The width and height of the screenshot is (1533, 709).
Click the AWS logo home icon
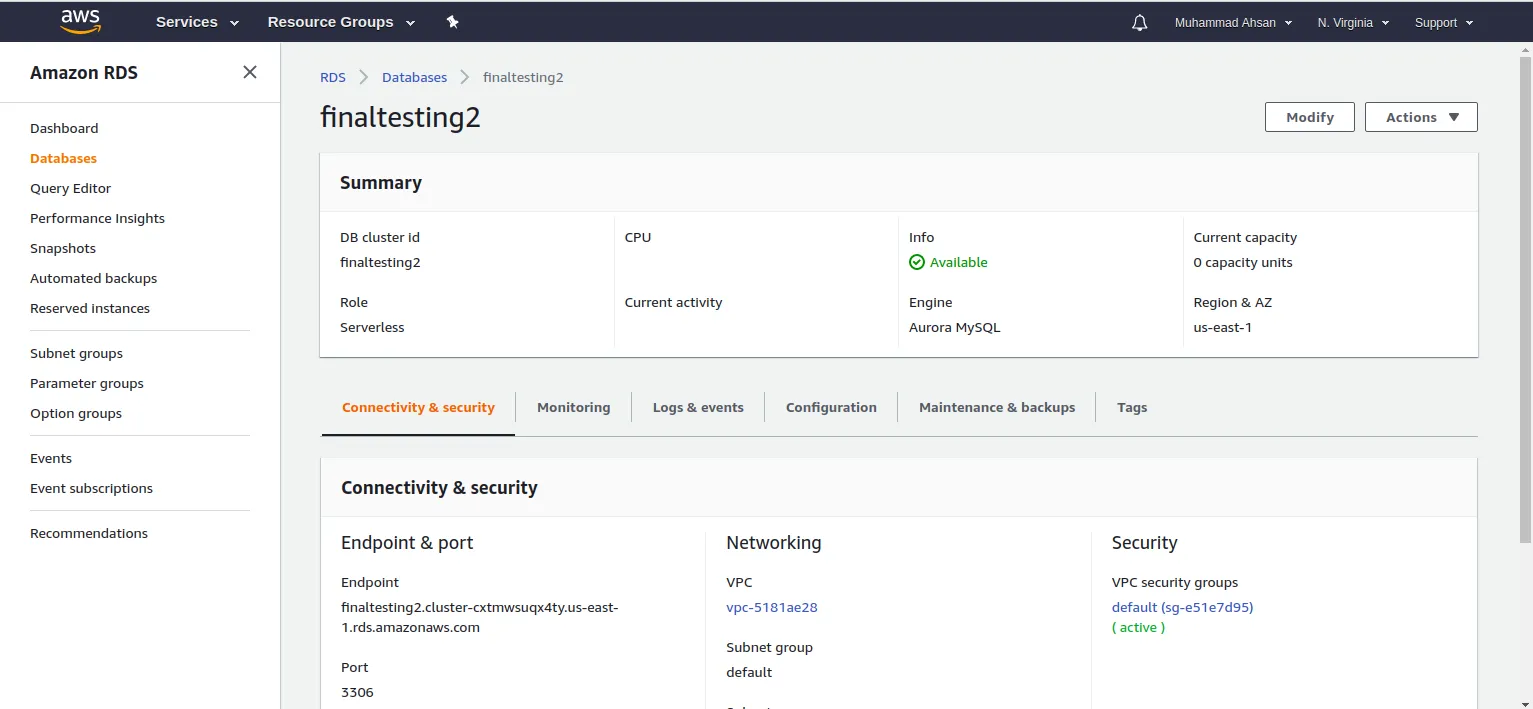click(x=81, y=21)
